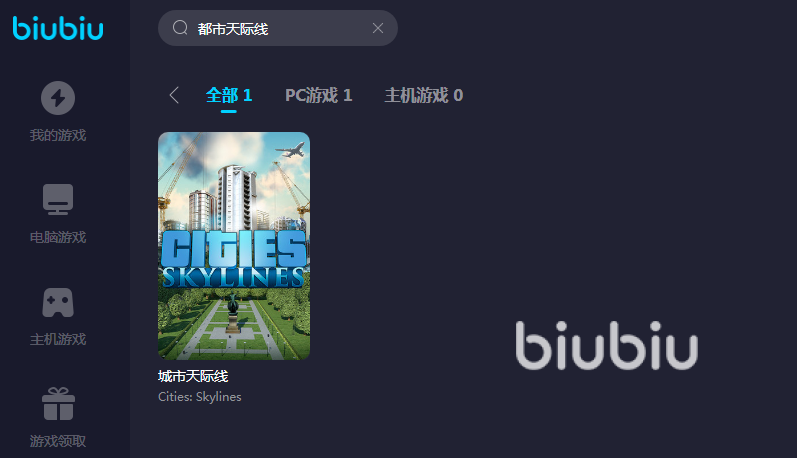Click the search field containing 都市天际线
Screen dimensions: 797x458
278,28
